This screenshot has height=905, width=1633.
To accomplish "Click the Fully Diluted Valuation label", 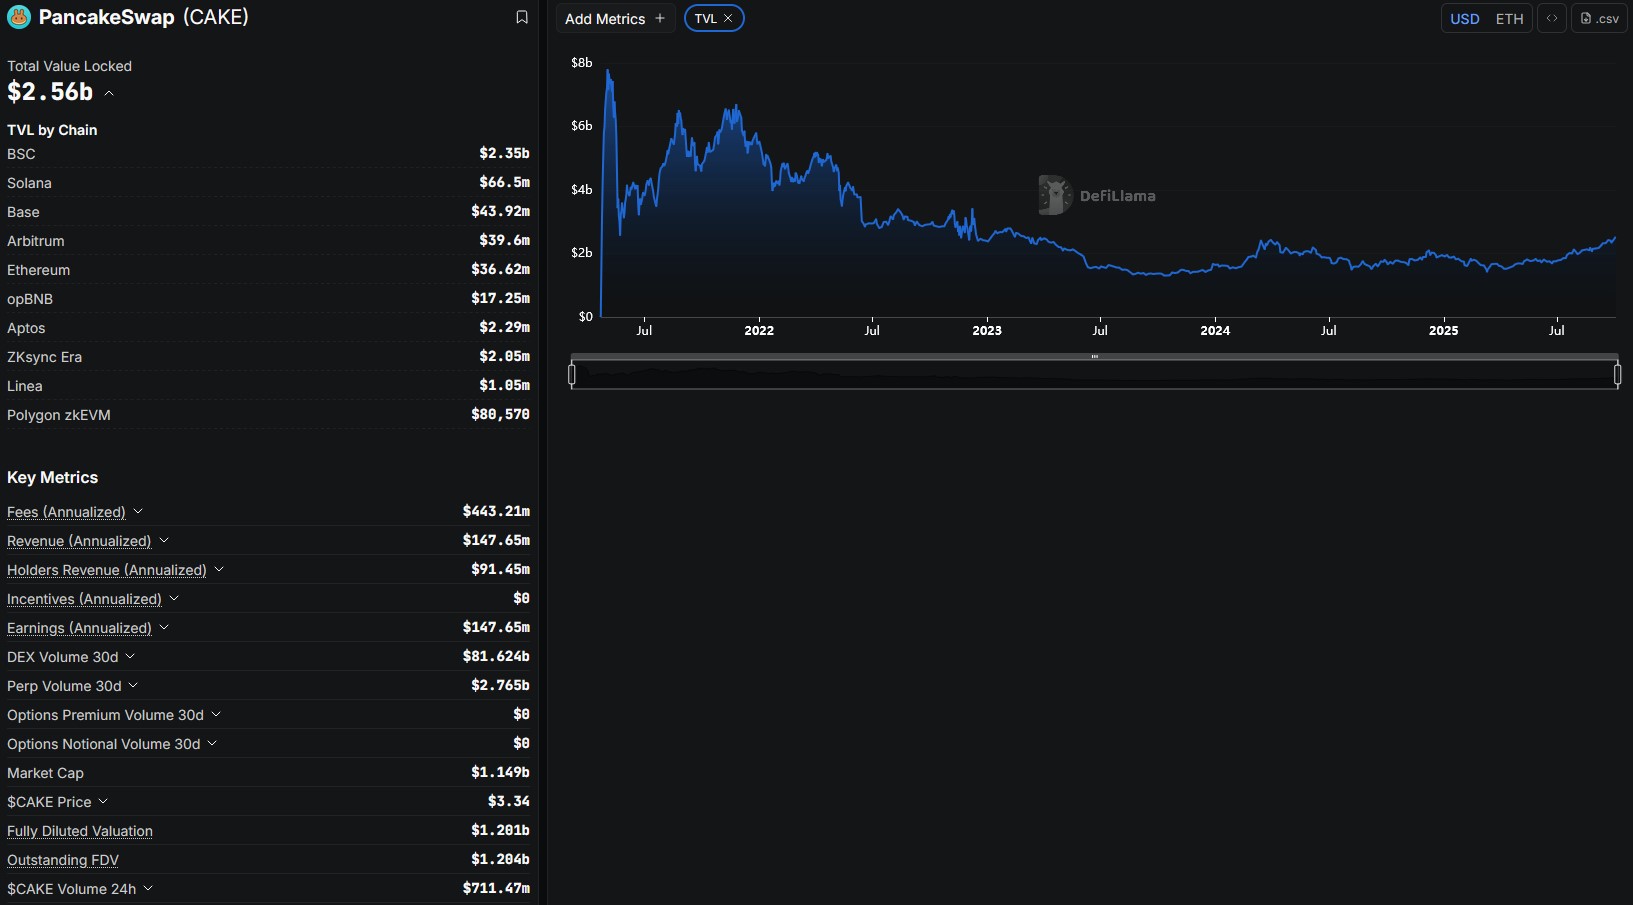I will 80,831.
